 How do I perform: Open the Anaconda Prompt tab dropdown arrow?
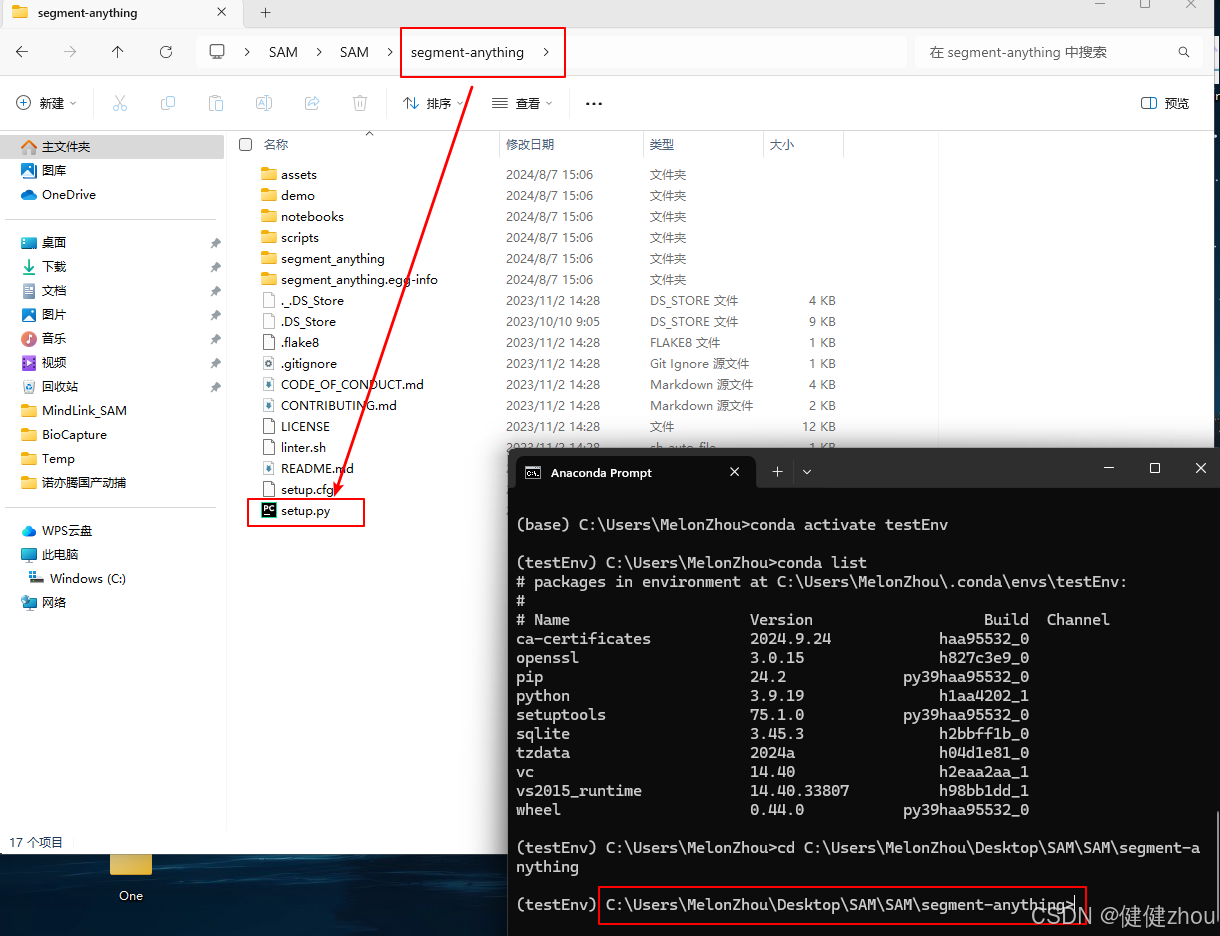point(807,471)
